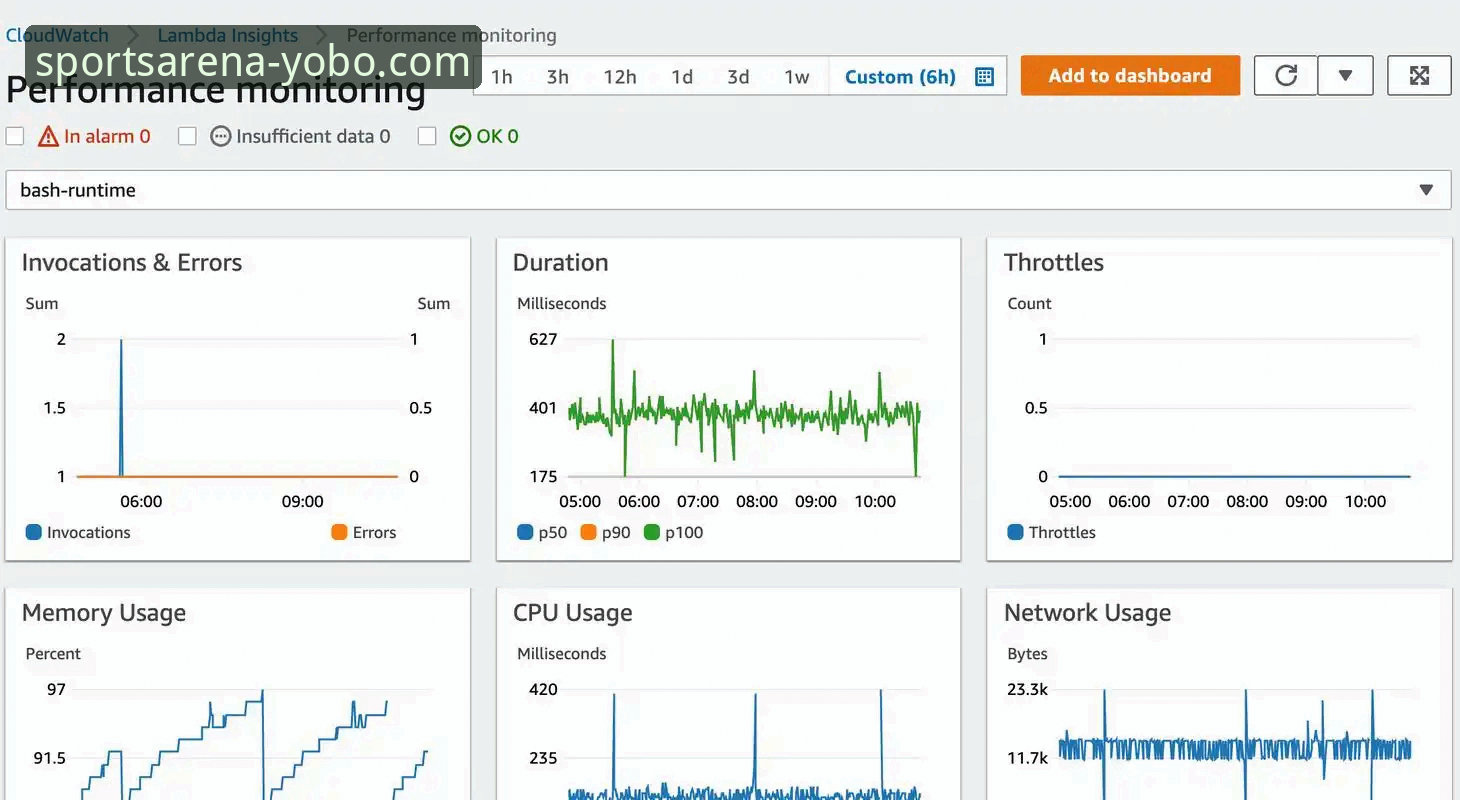Toggle the blue Invocations legend swatch

click(34, 533)
